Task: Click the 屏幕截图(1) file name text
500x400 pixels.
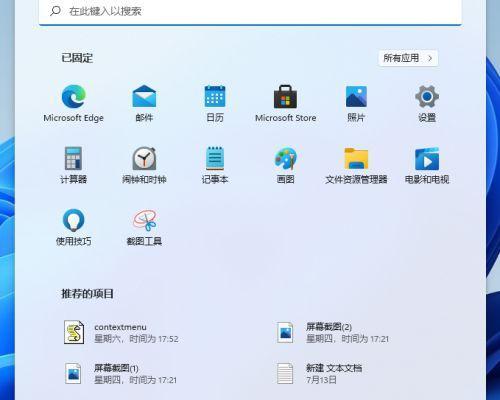Action: [116, 368]
